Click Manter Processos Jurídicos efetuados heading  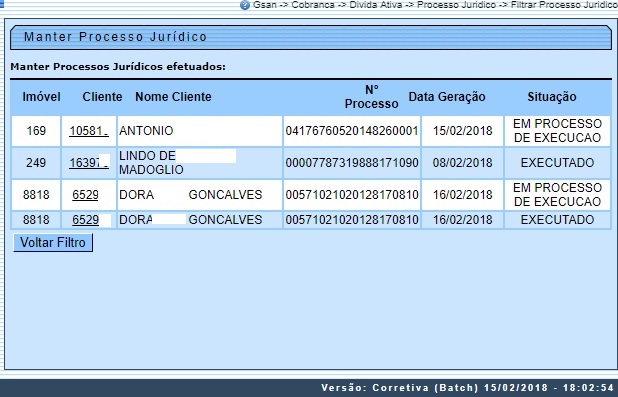[118, 67]
